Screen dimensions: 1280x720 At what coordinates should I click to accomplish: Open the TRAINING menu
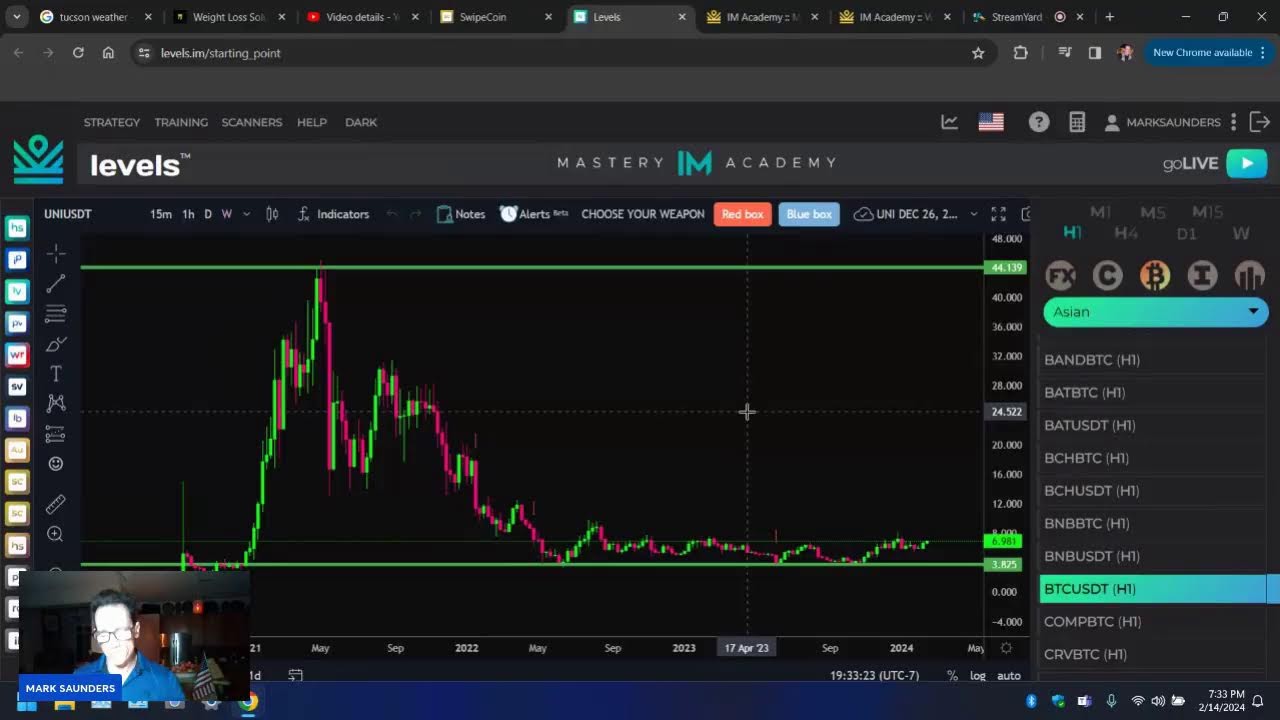(181, 122)
